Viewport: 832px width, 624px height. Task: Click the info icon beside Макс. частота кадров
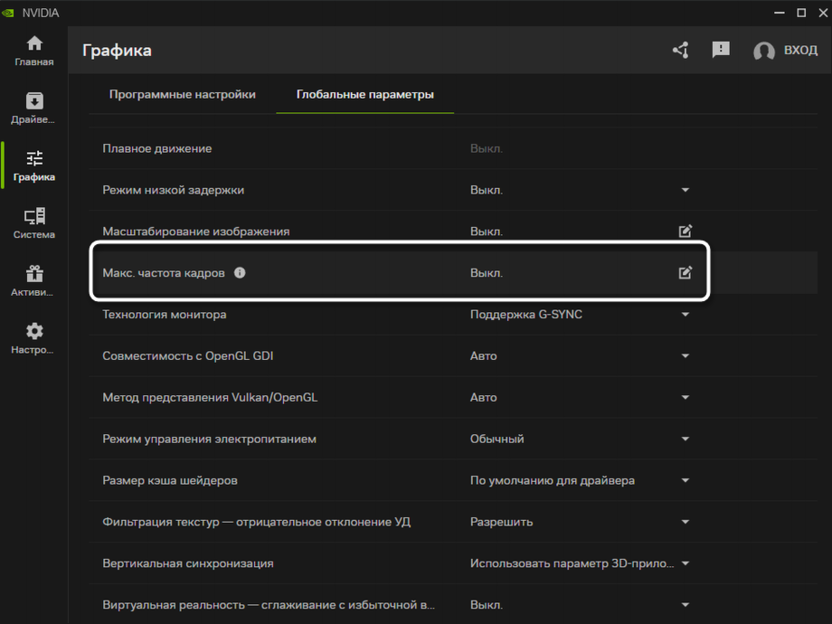point(240,272)
